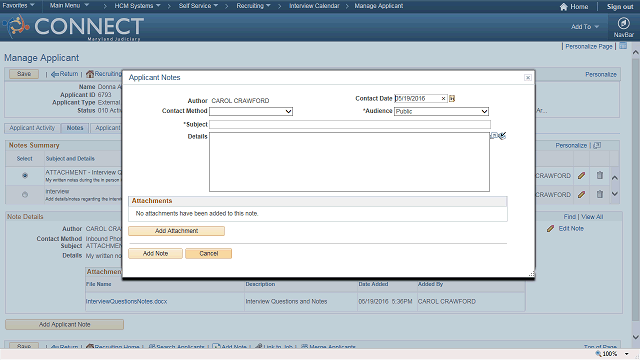This screenshot has width=640, height=360.
Task: Open Self Service breadcrumb dropdown
Action: 198,6
